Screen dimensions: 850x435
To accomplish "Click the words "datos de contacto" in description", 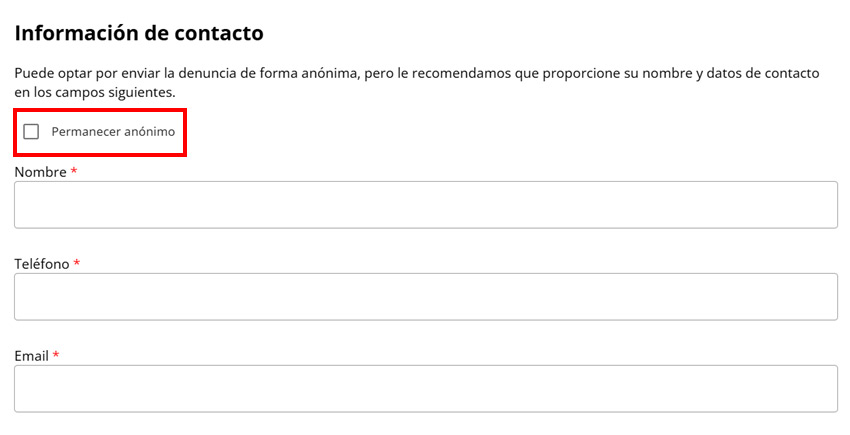I will click(x=762, y=73).
